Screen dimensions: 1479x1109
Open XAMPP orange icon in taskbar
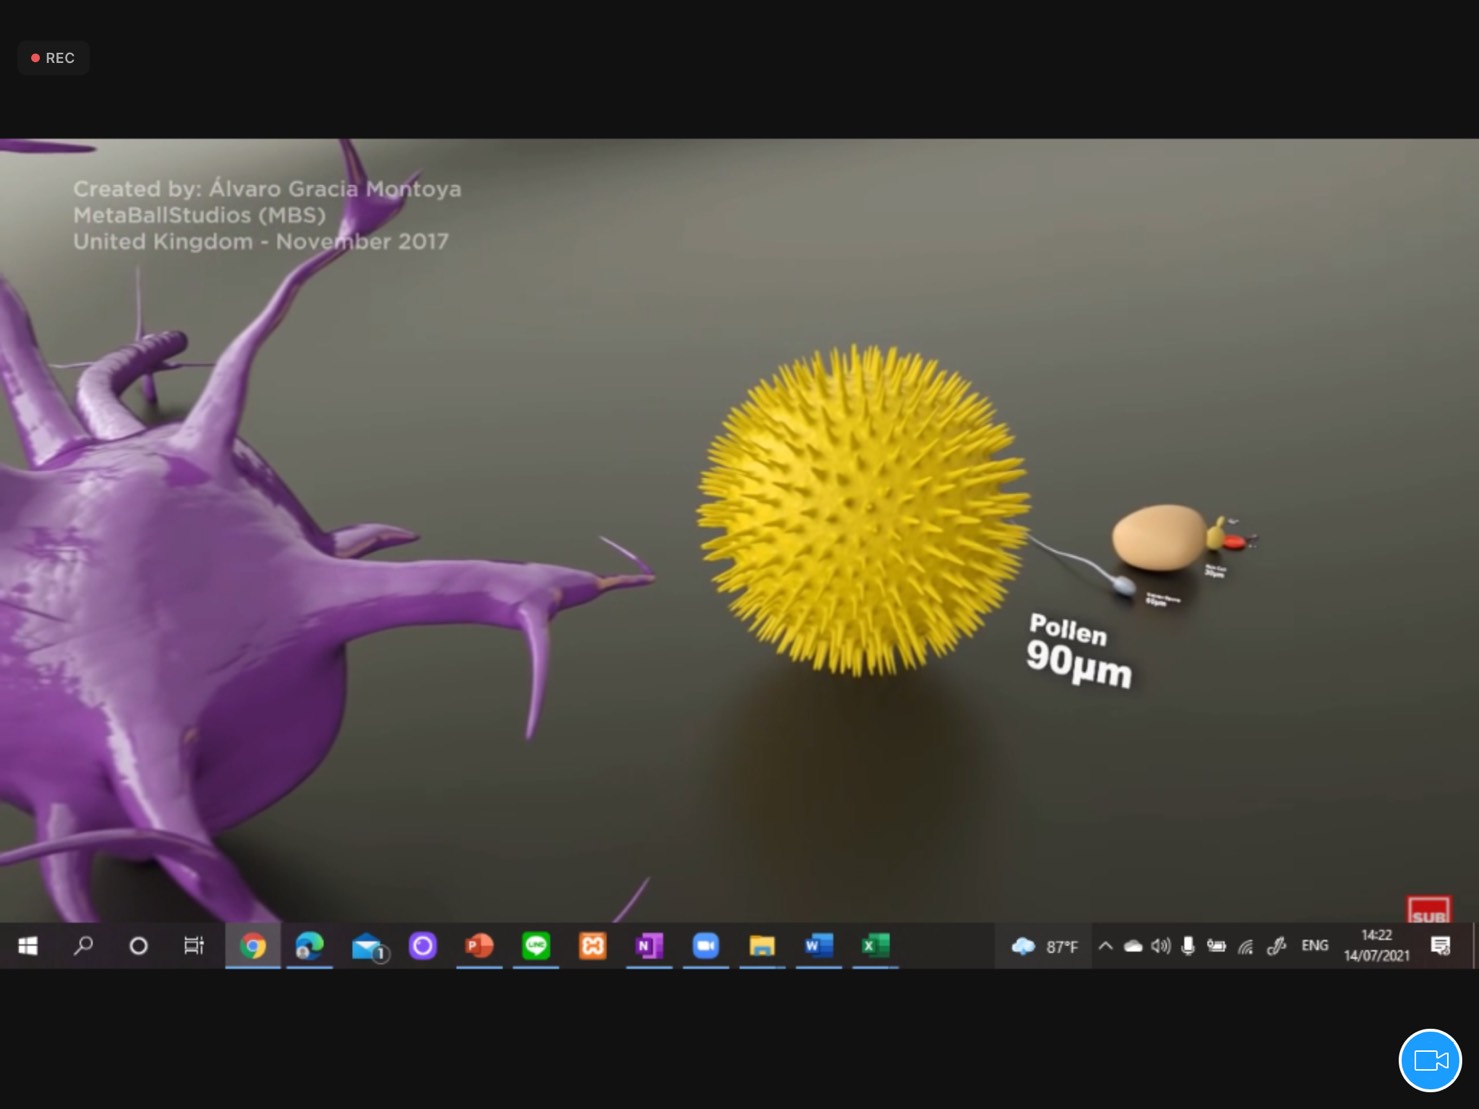pos(593,945)
